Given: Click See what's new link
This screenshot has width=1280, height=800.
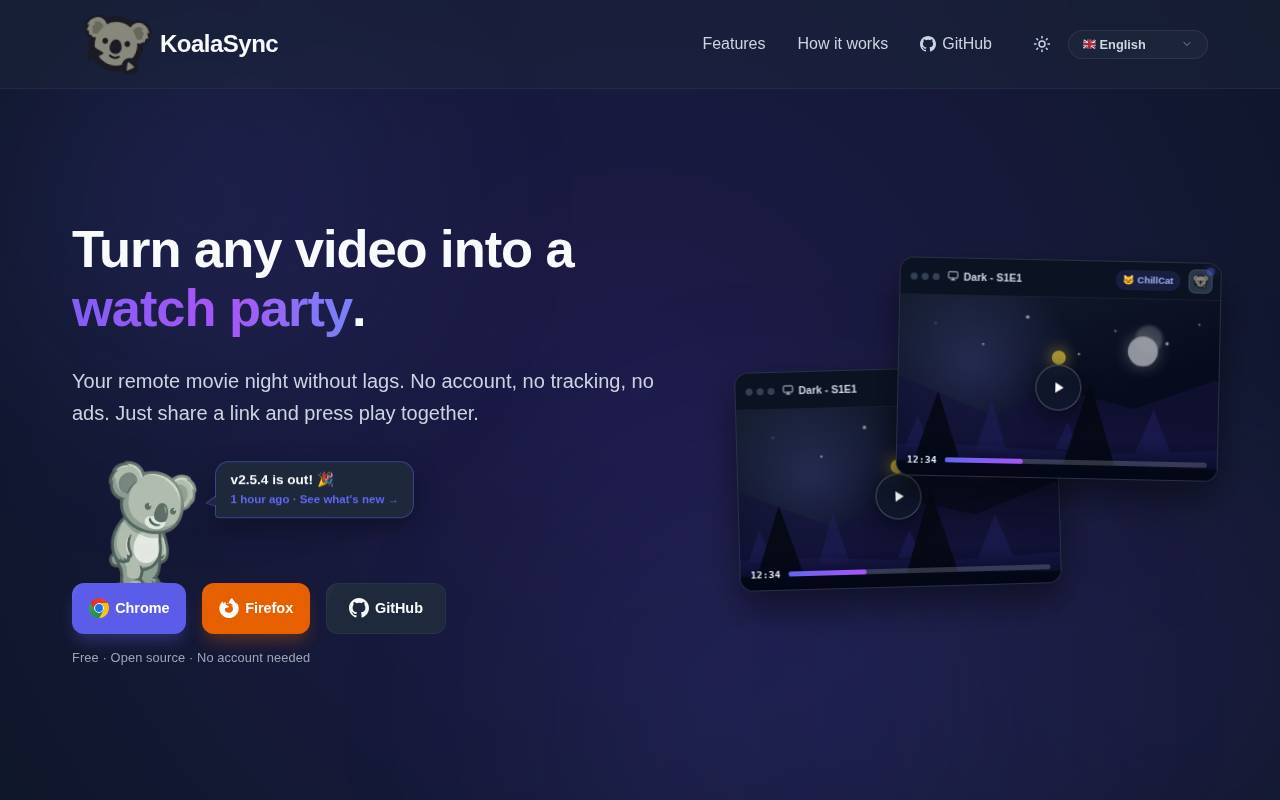Looking at the screenshot, I should coord(349,499).
